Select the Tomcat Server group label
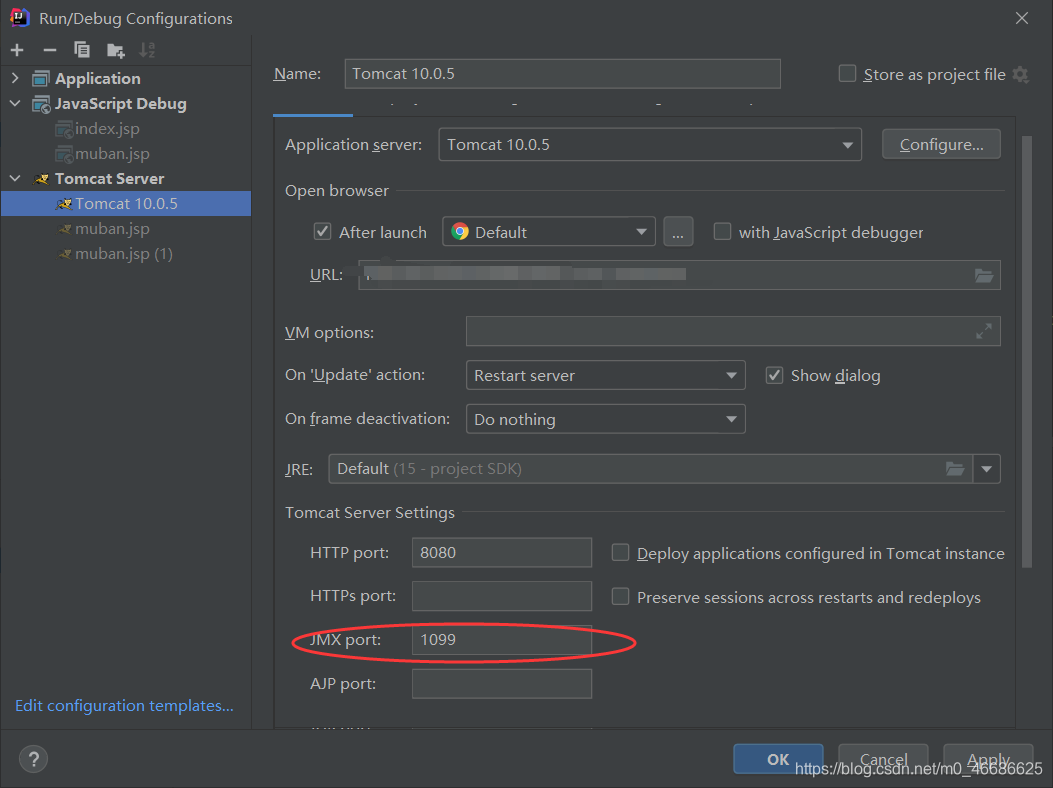The height and width of the screenshot is (788, 1053). point(109,179)
